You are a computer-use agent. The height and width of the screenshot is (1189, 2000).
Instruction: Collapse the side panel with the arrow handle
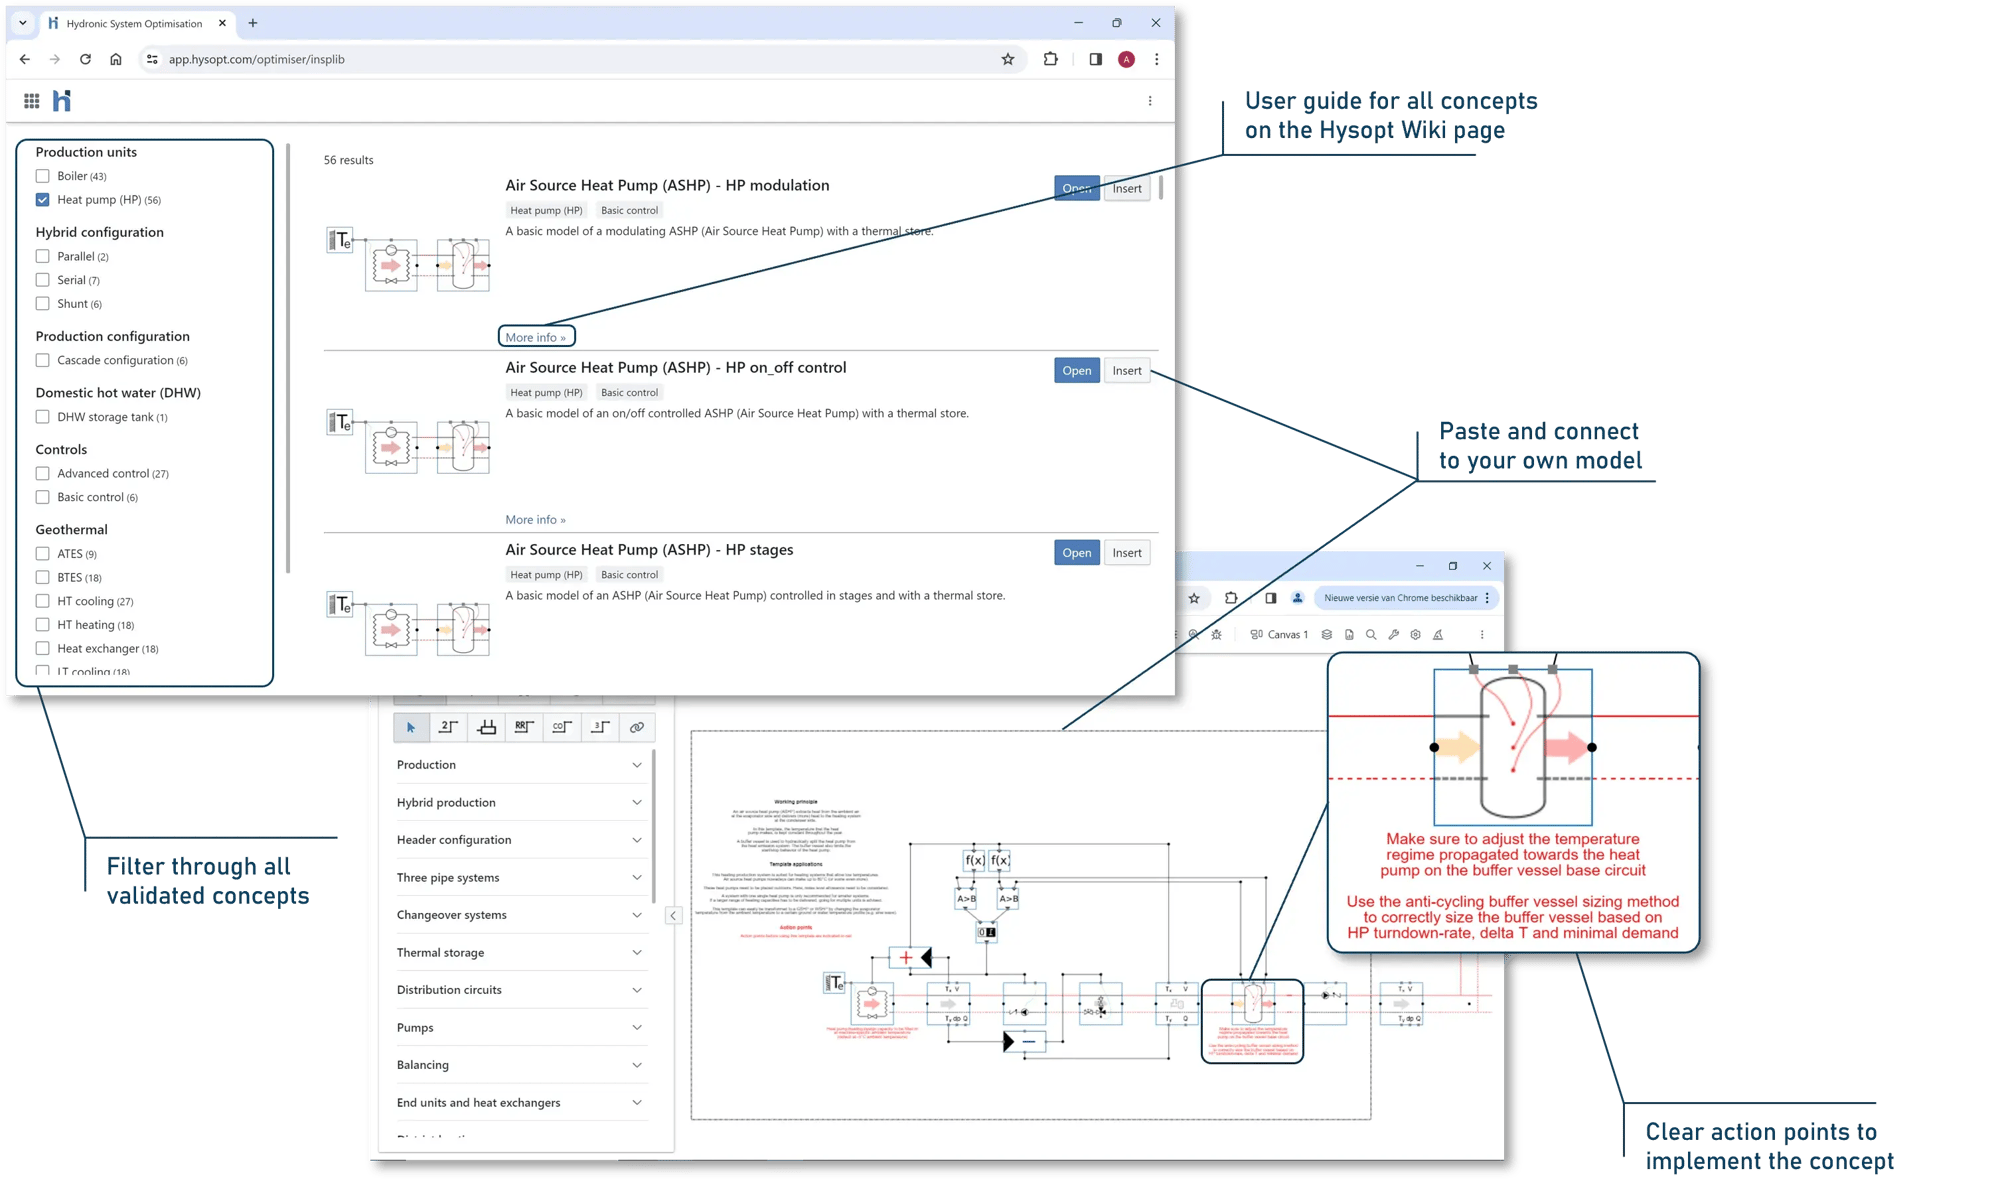point(673,915)
